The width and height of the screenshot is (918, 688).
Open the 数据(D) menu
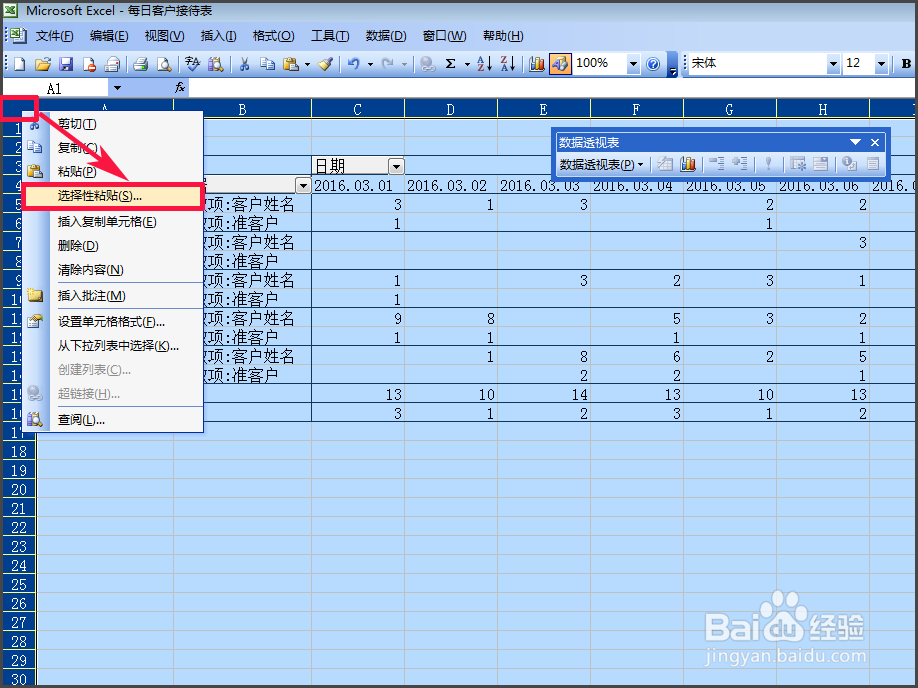[x=386, y=36]
